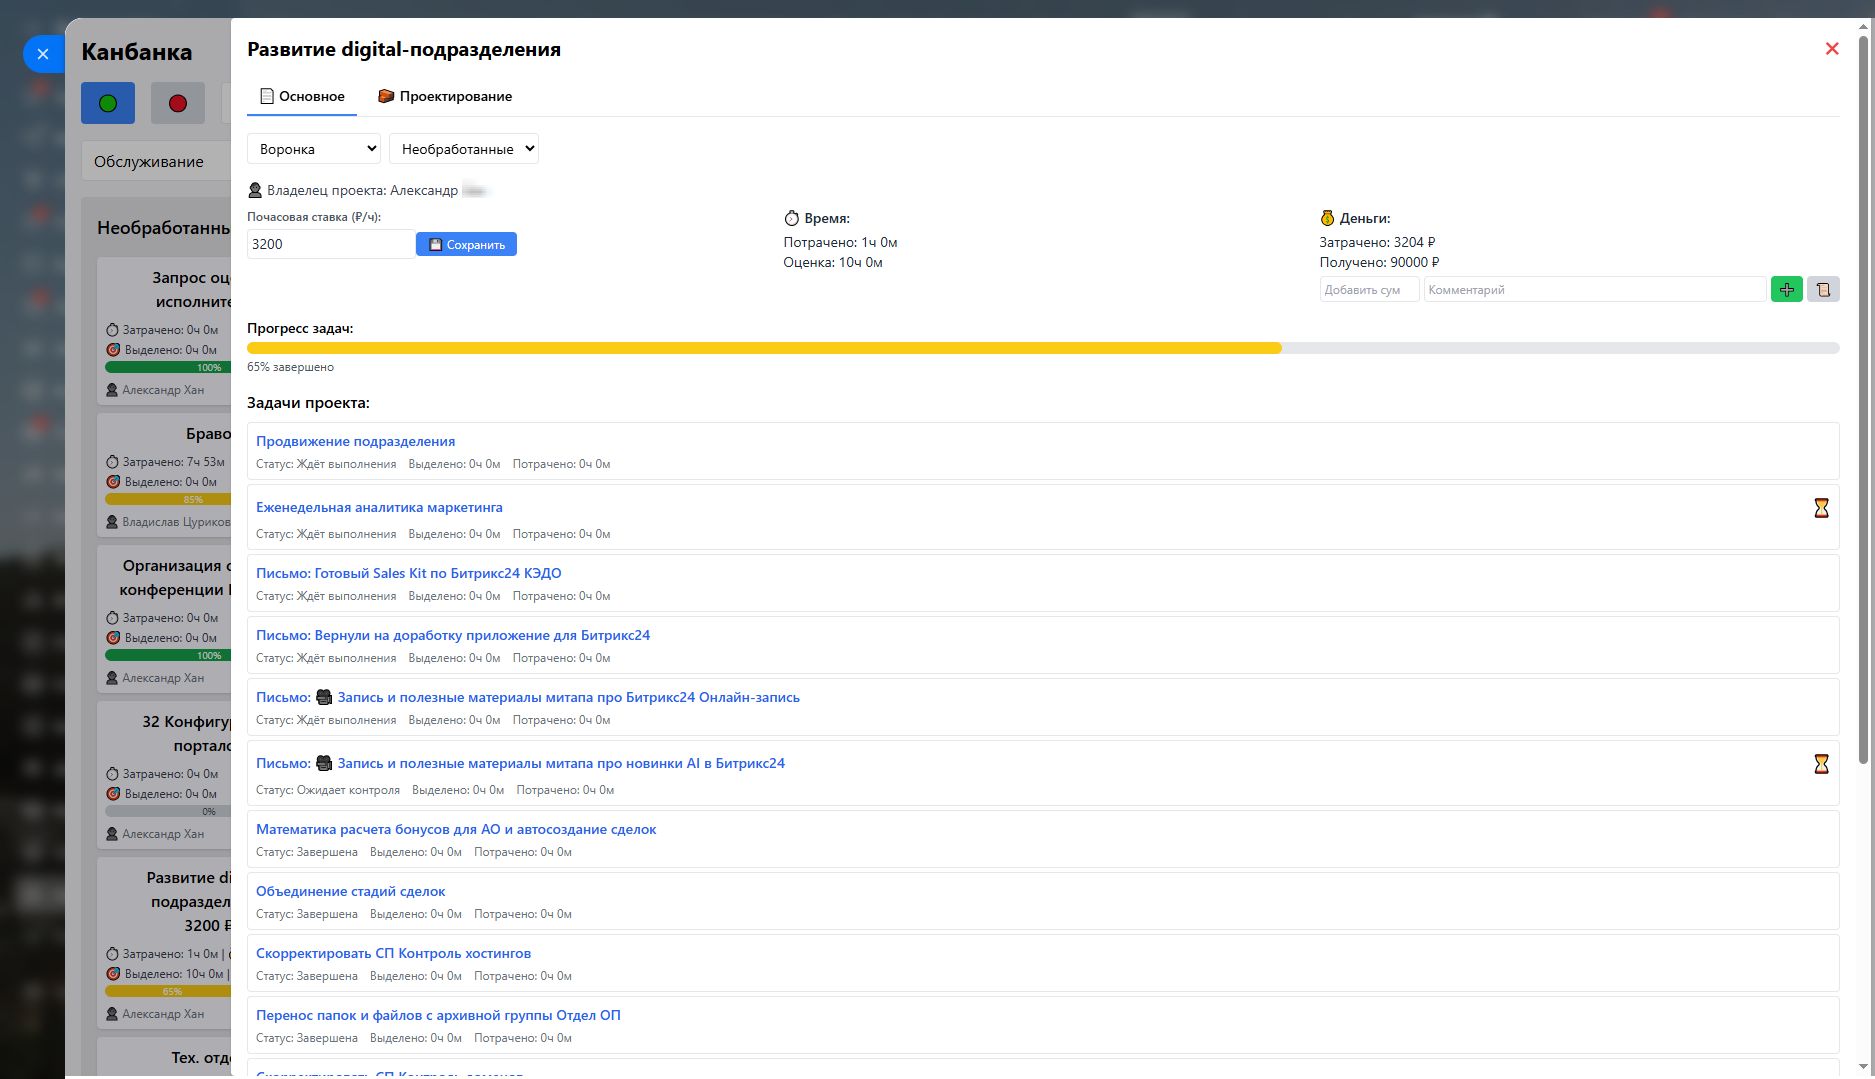The image size is (1875, 1079).
Task: Toggle the green circle filter button
Action: (x=108, y=103)
